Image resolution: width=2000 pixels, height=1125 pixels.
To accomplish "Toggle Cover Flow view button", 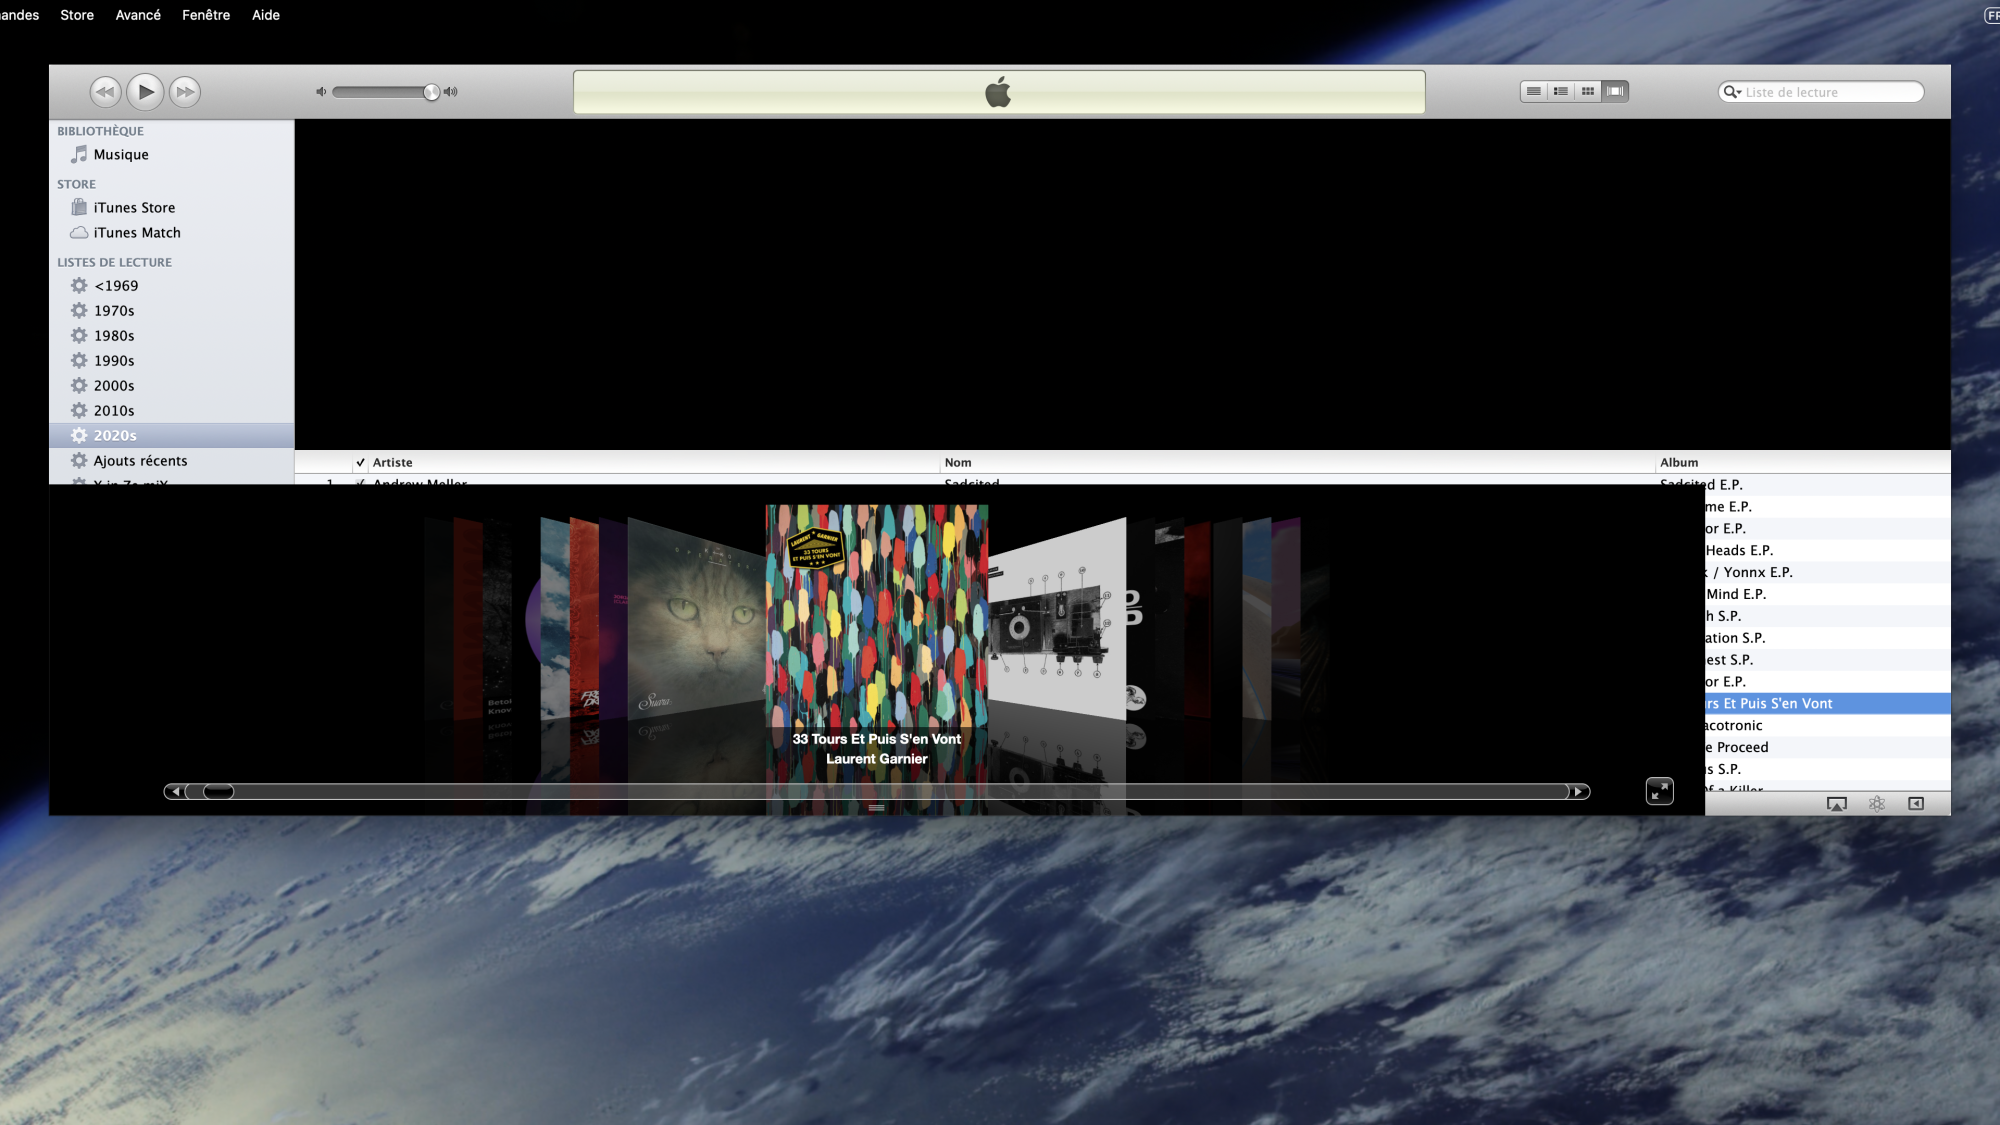I will 1615,91.
